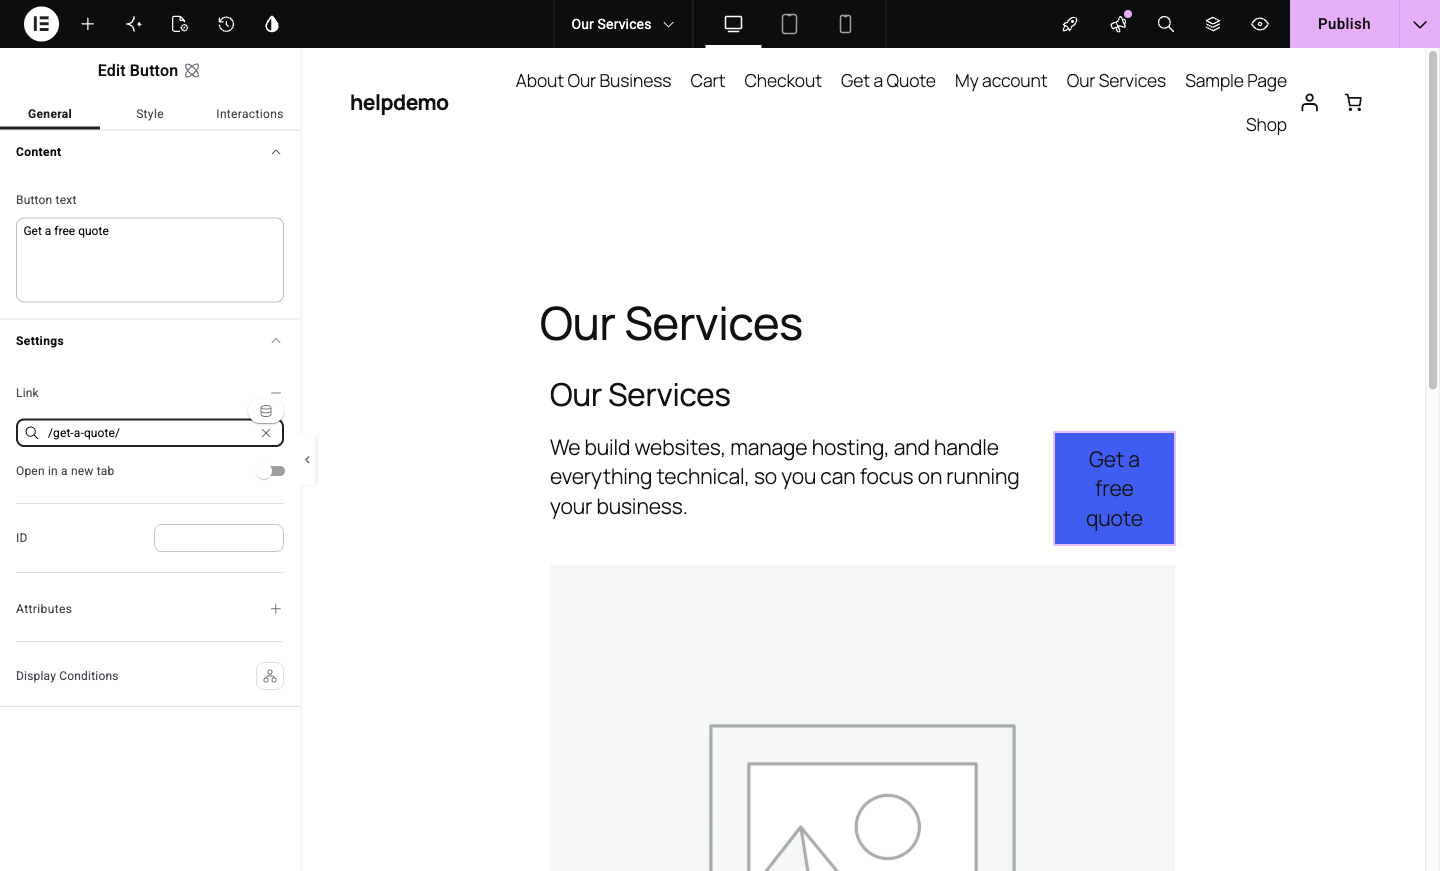Open Display Conditions icon button
Viewport: 1440px width, 871px height.
[x=270, y=676]
